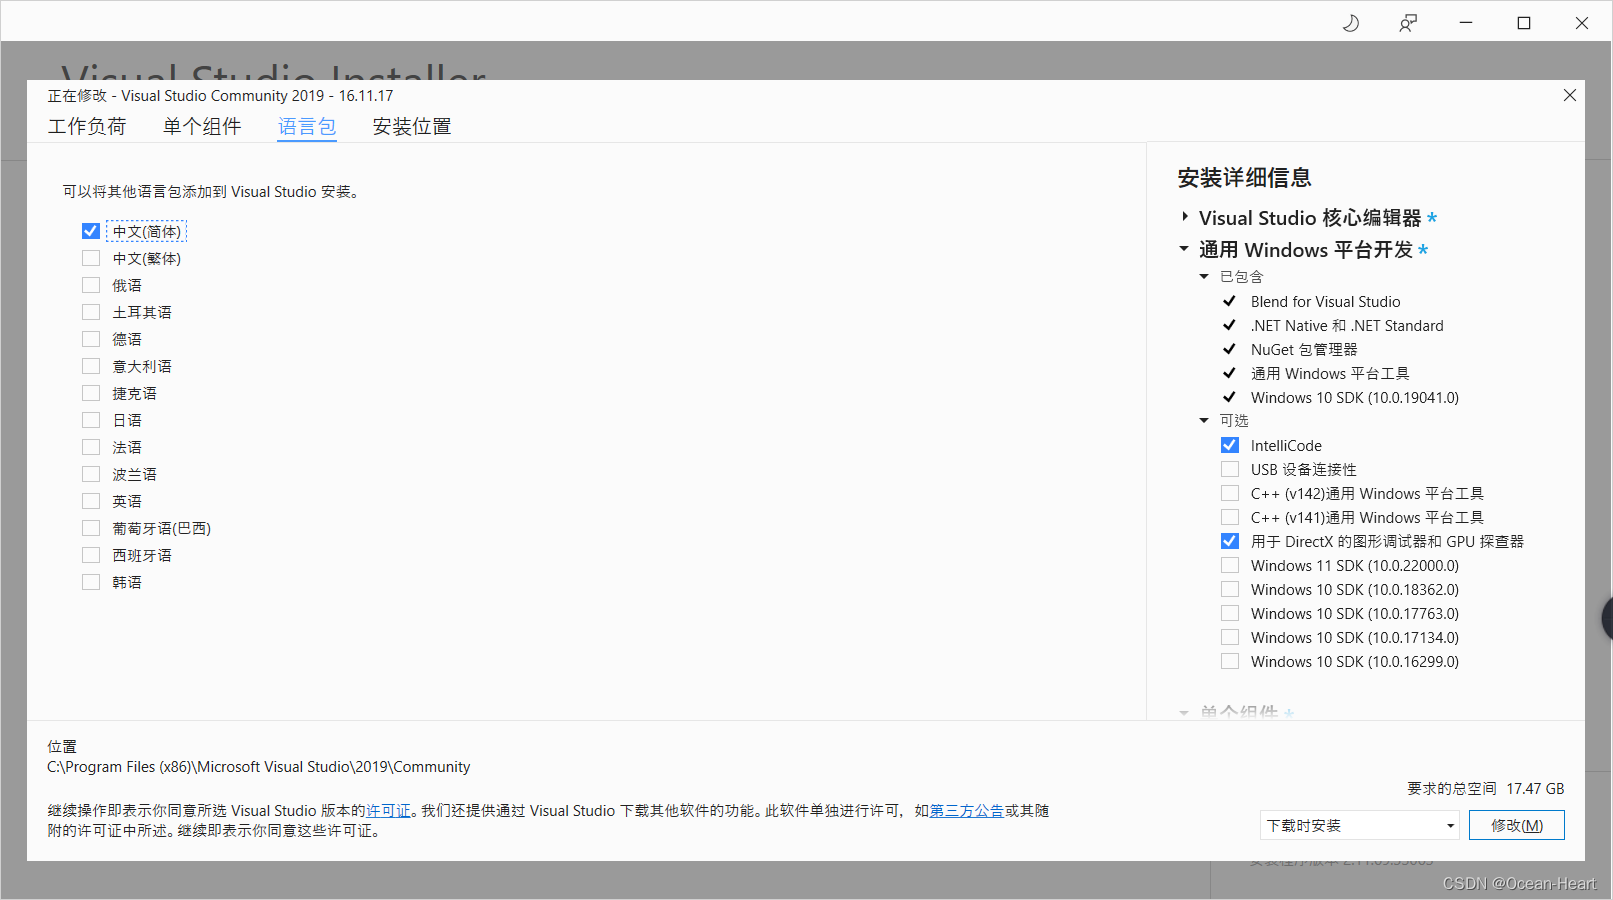Tick the 意大利语 checkbox
The height and width of the screenshot is (900, 1613).
[91, 366]
